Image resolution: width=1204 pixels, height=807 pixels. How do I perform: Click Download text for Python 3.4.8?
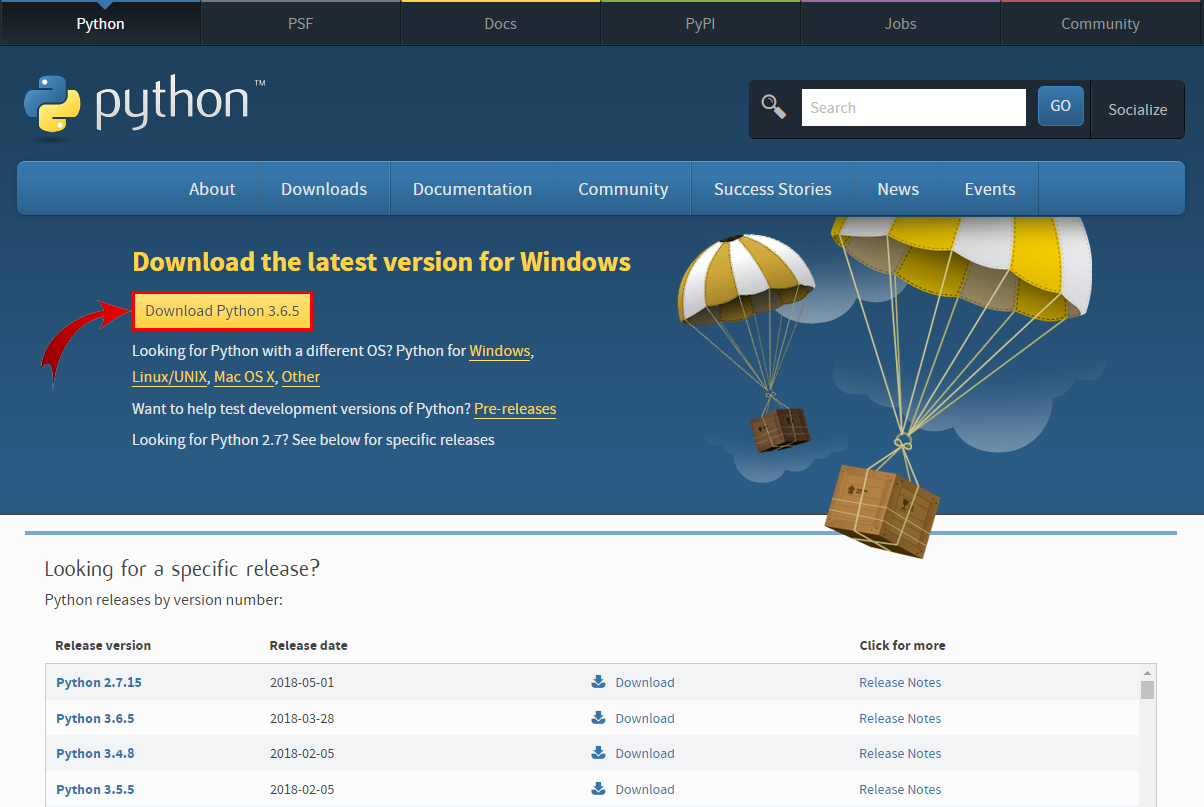645,753
